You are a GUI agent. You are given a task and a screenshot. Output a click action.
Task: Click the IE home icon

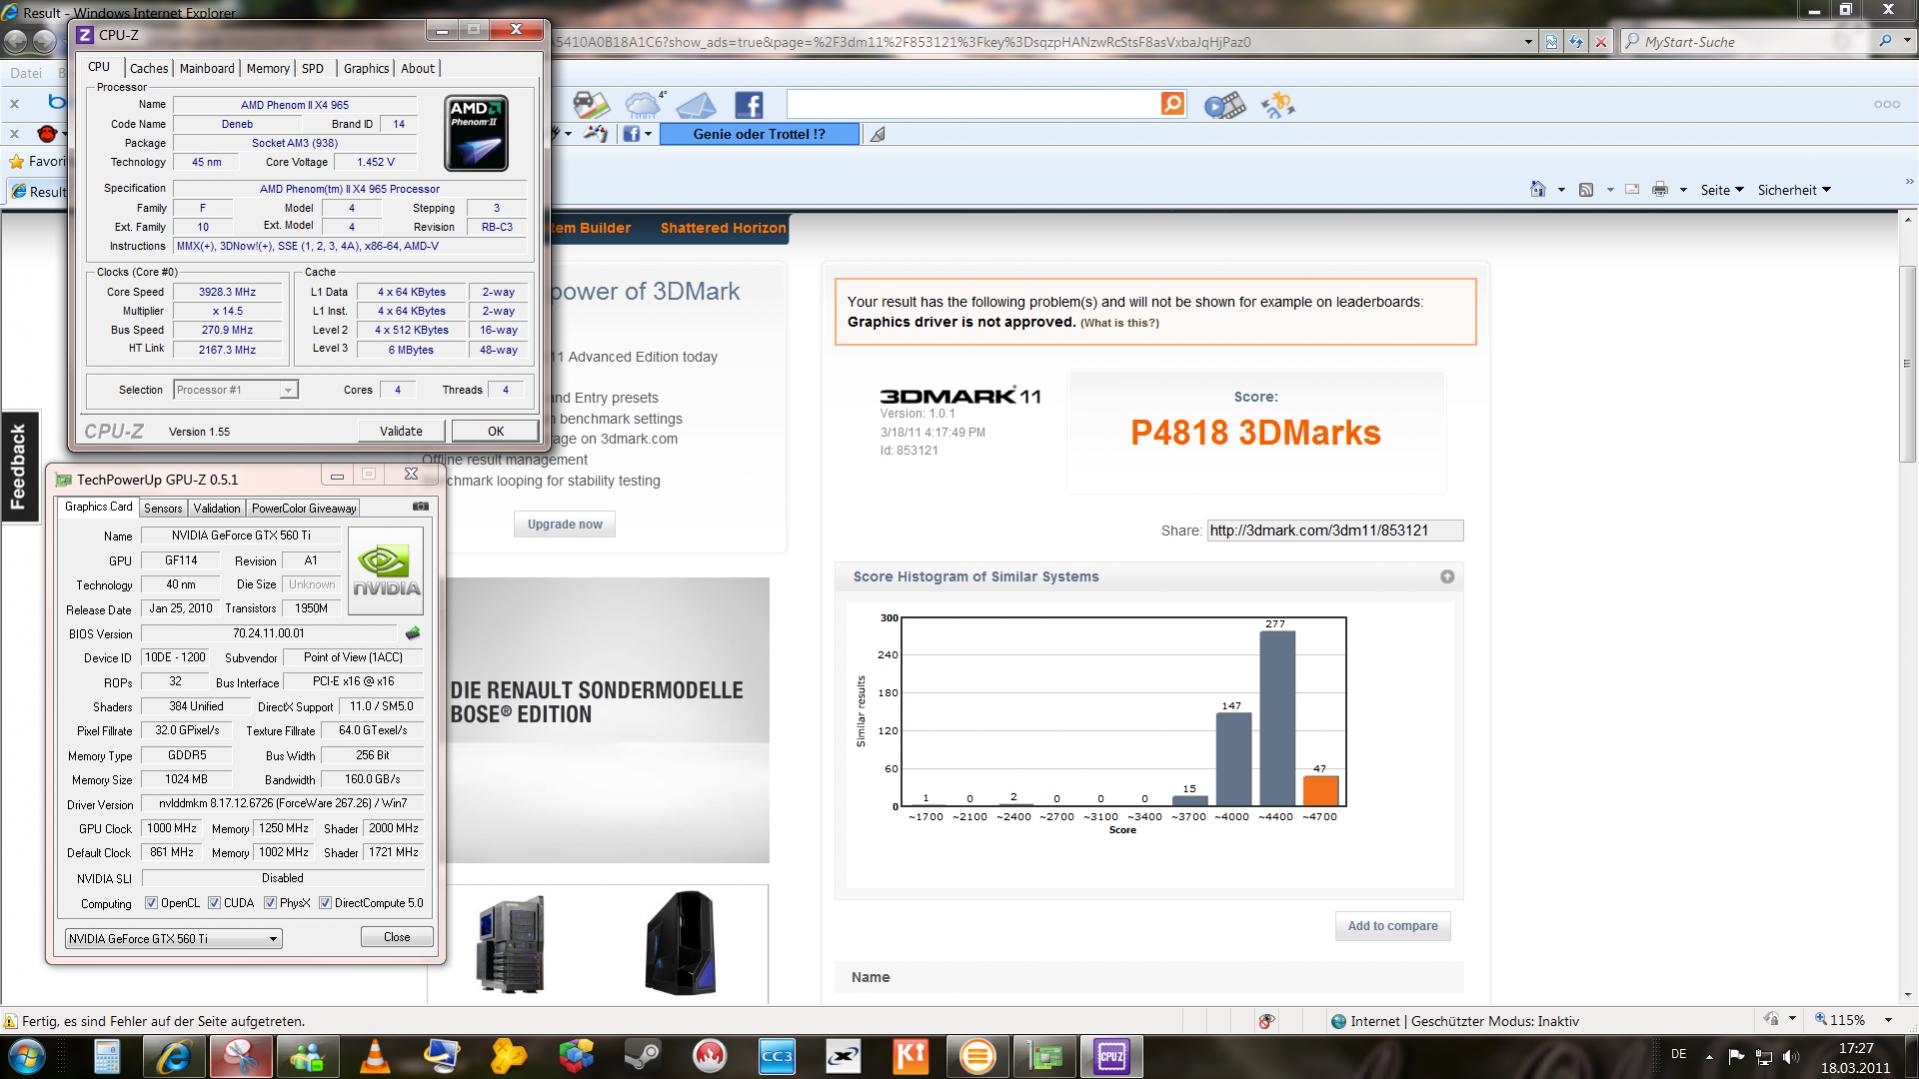(x=1538, y=190)
